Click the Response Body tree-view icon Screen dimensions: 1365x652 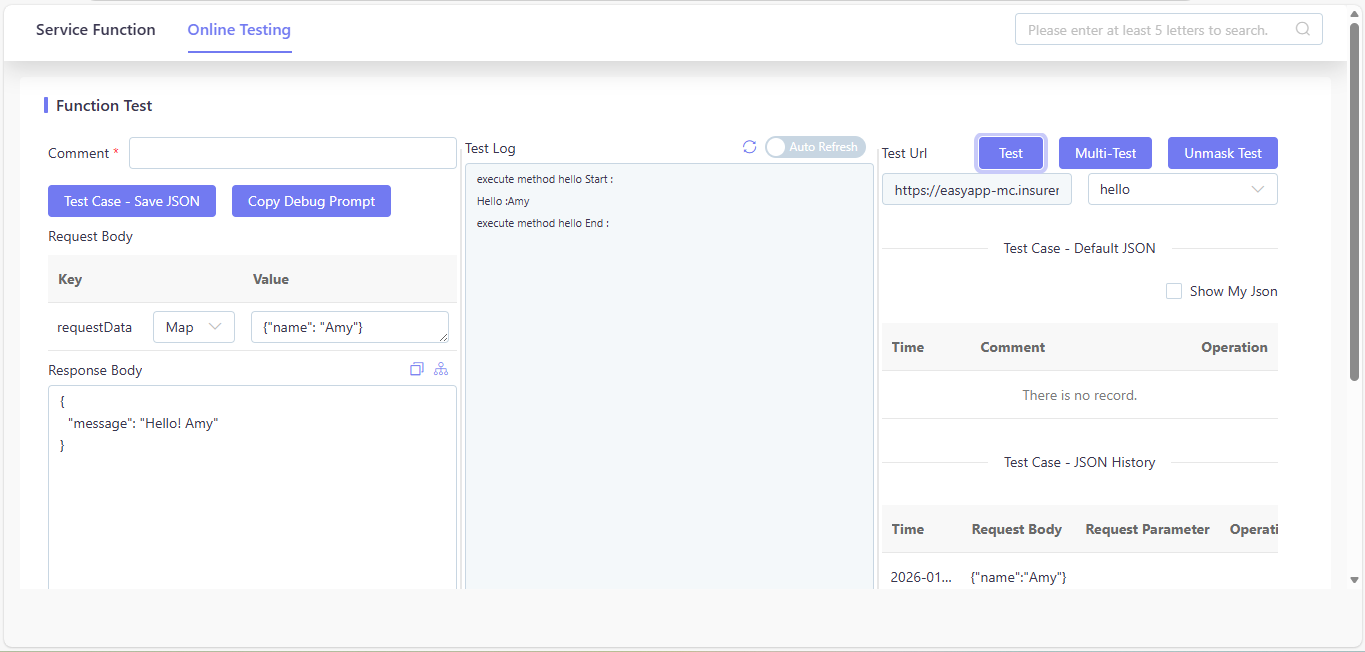(441, 369)
